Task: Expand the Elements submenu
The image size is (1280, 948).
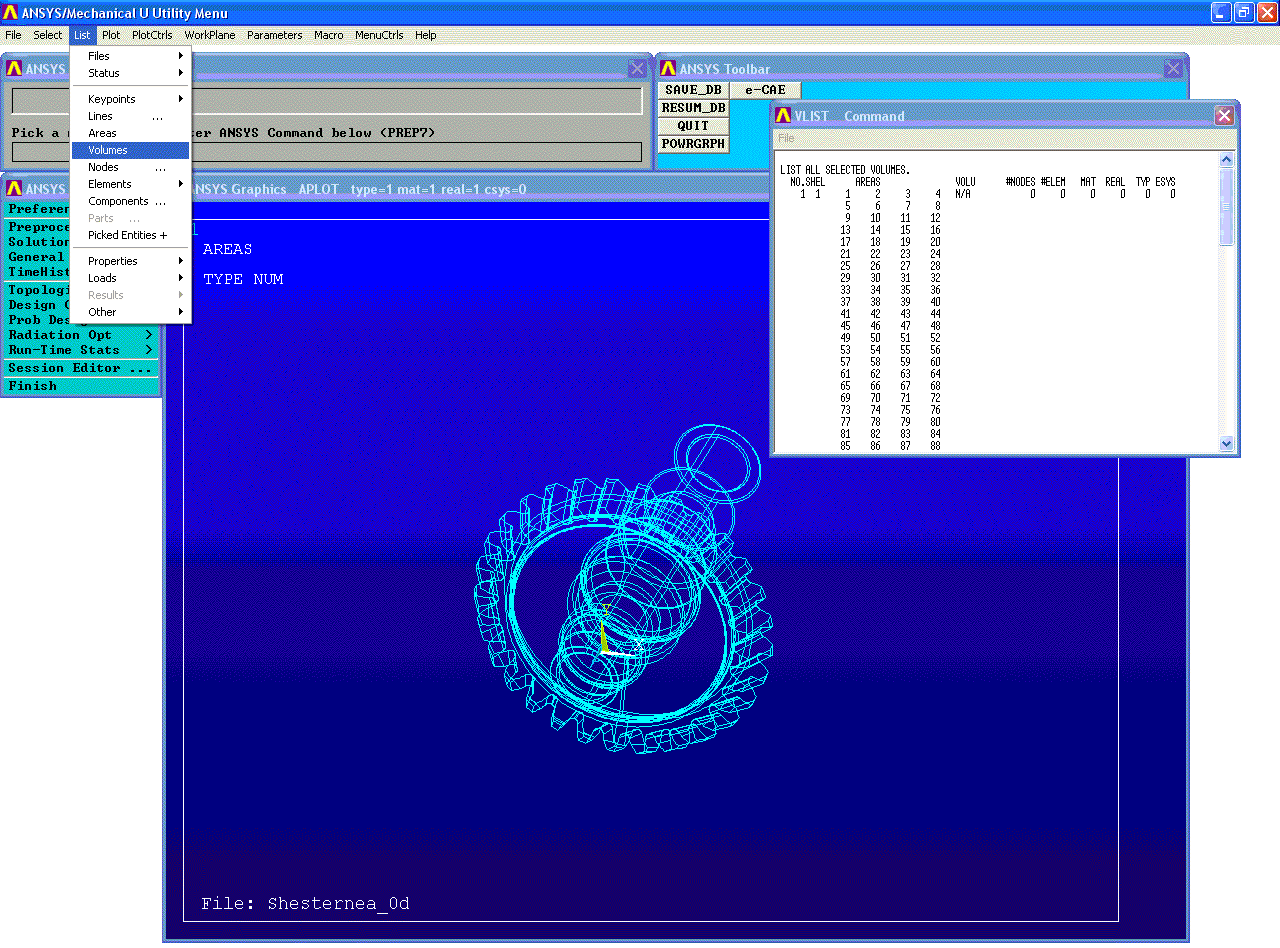Action: pyautogui.click(x=130, y=184)
